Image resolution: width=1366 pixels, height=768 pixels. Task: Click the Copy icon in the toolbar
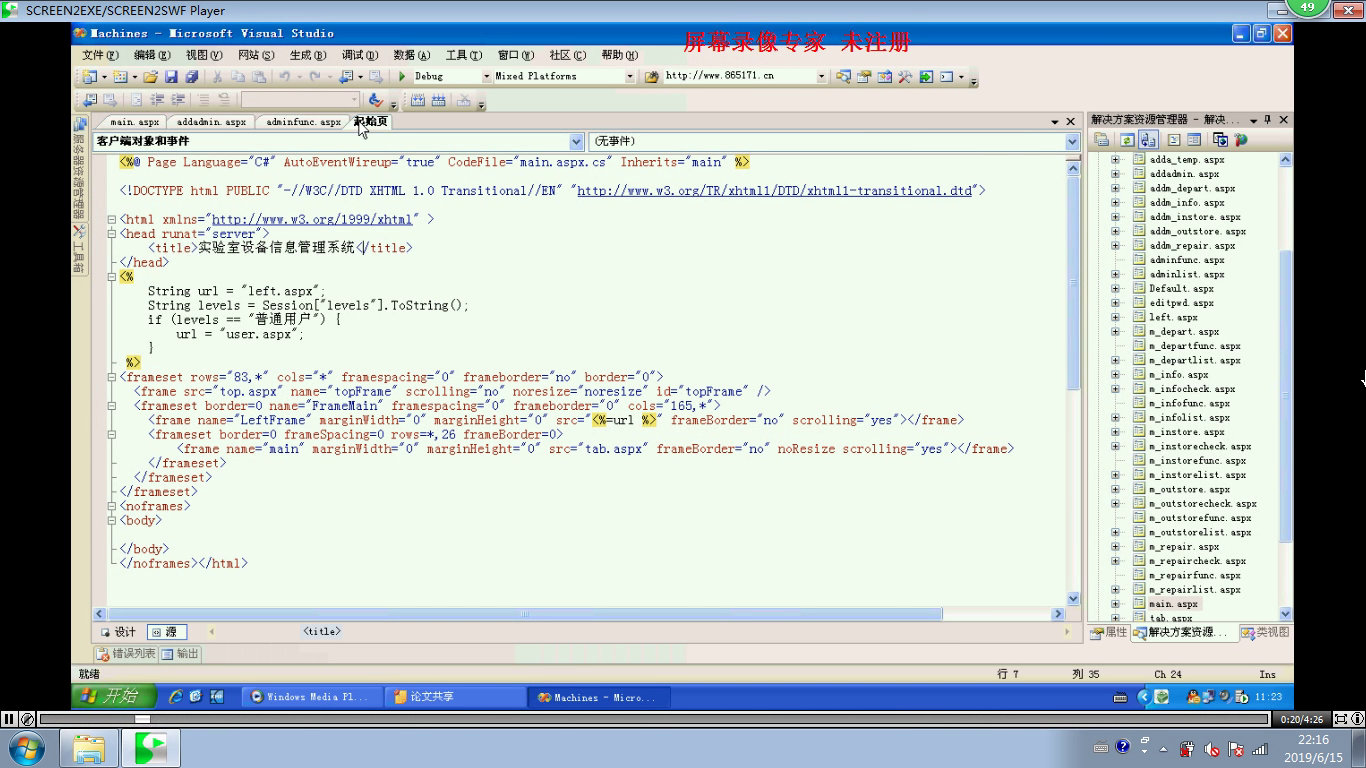tap(238, 76)
